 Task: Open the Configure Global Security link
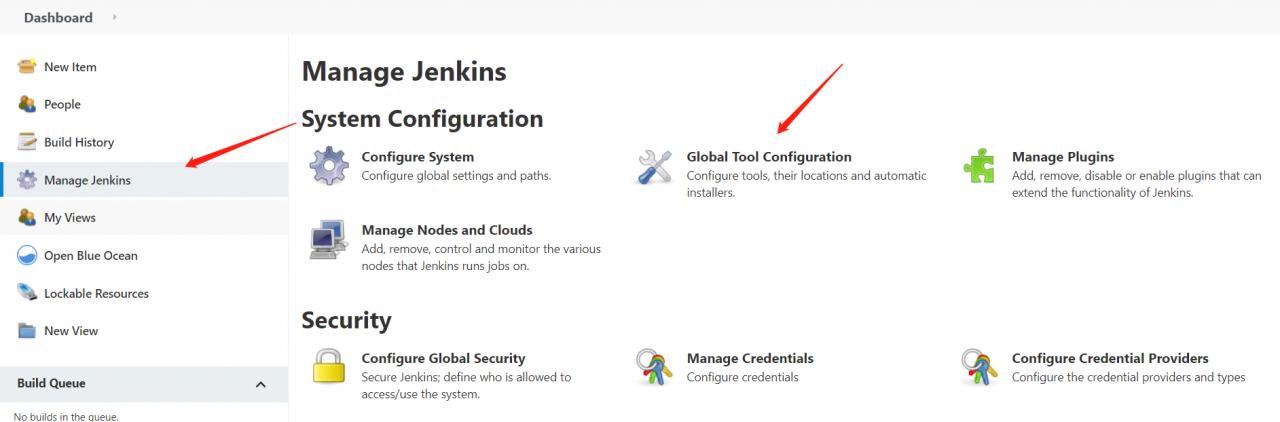coord(443,358)
